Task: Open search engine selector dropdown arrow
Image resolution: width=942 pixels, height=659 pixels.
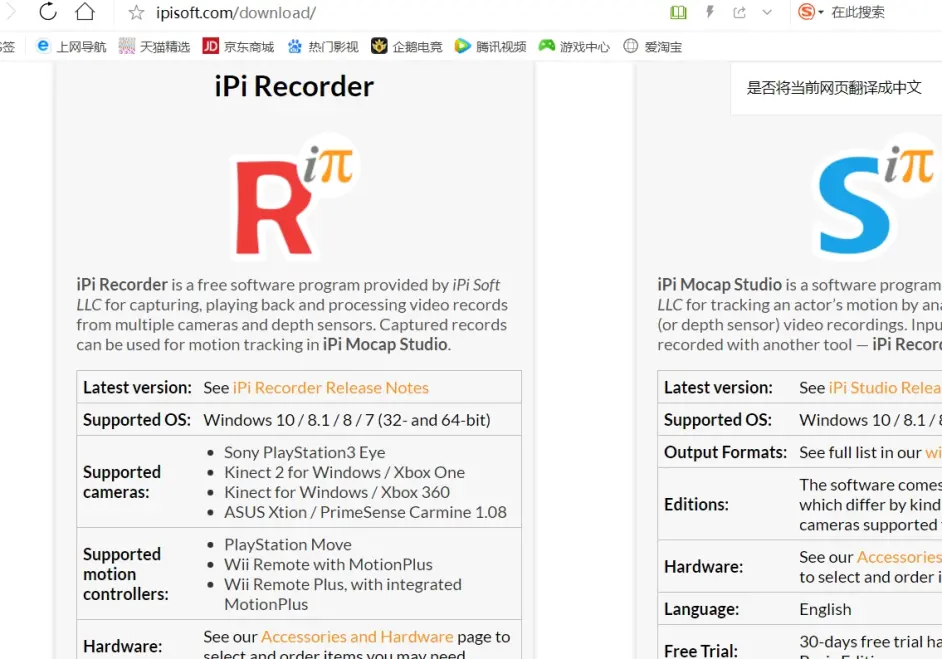Action: pos(821,12)
